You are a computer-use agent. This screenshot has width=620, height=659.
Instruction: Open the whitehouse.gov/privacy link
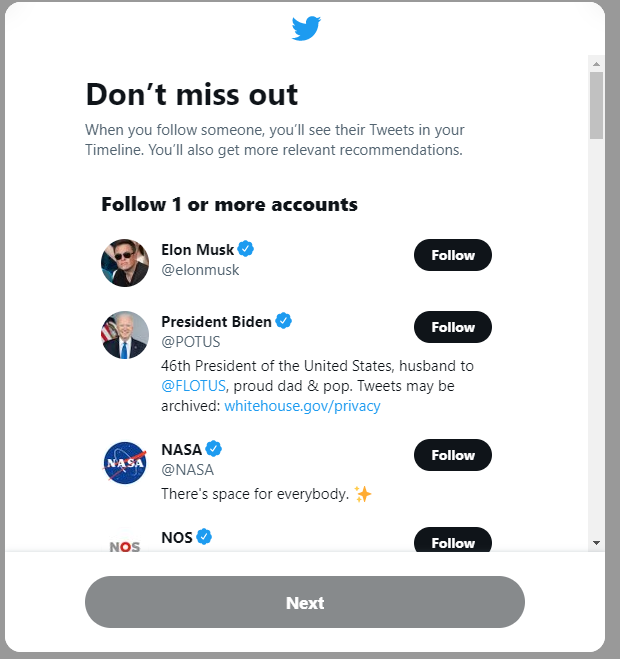pyautogui.click(x=302, y=406)
